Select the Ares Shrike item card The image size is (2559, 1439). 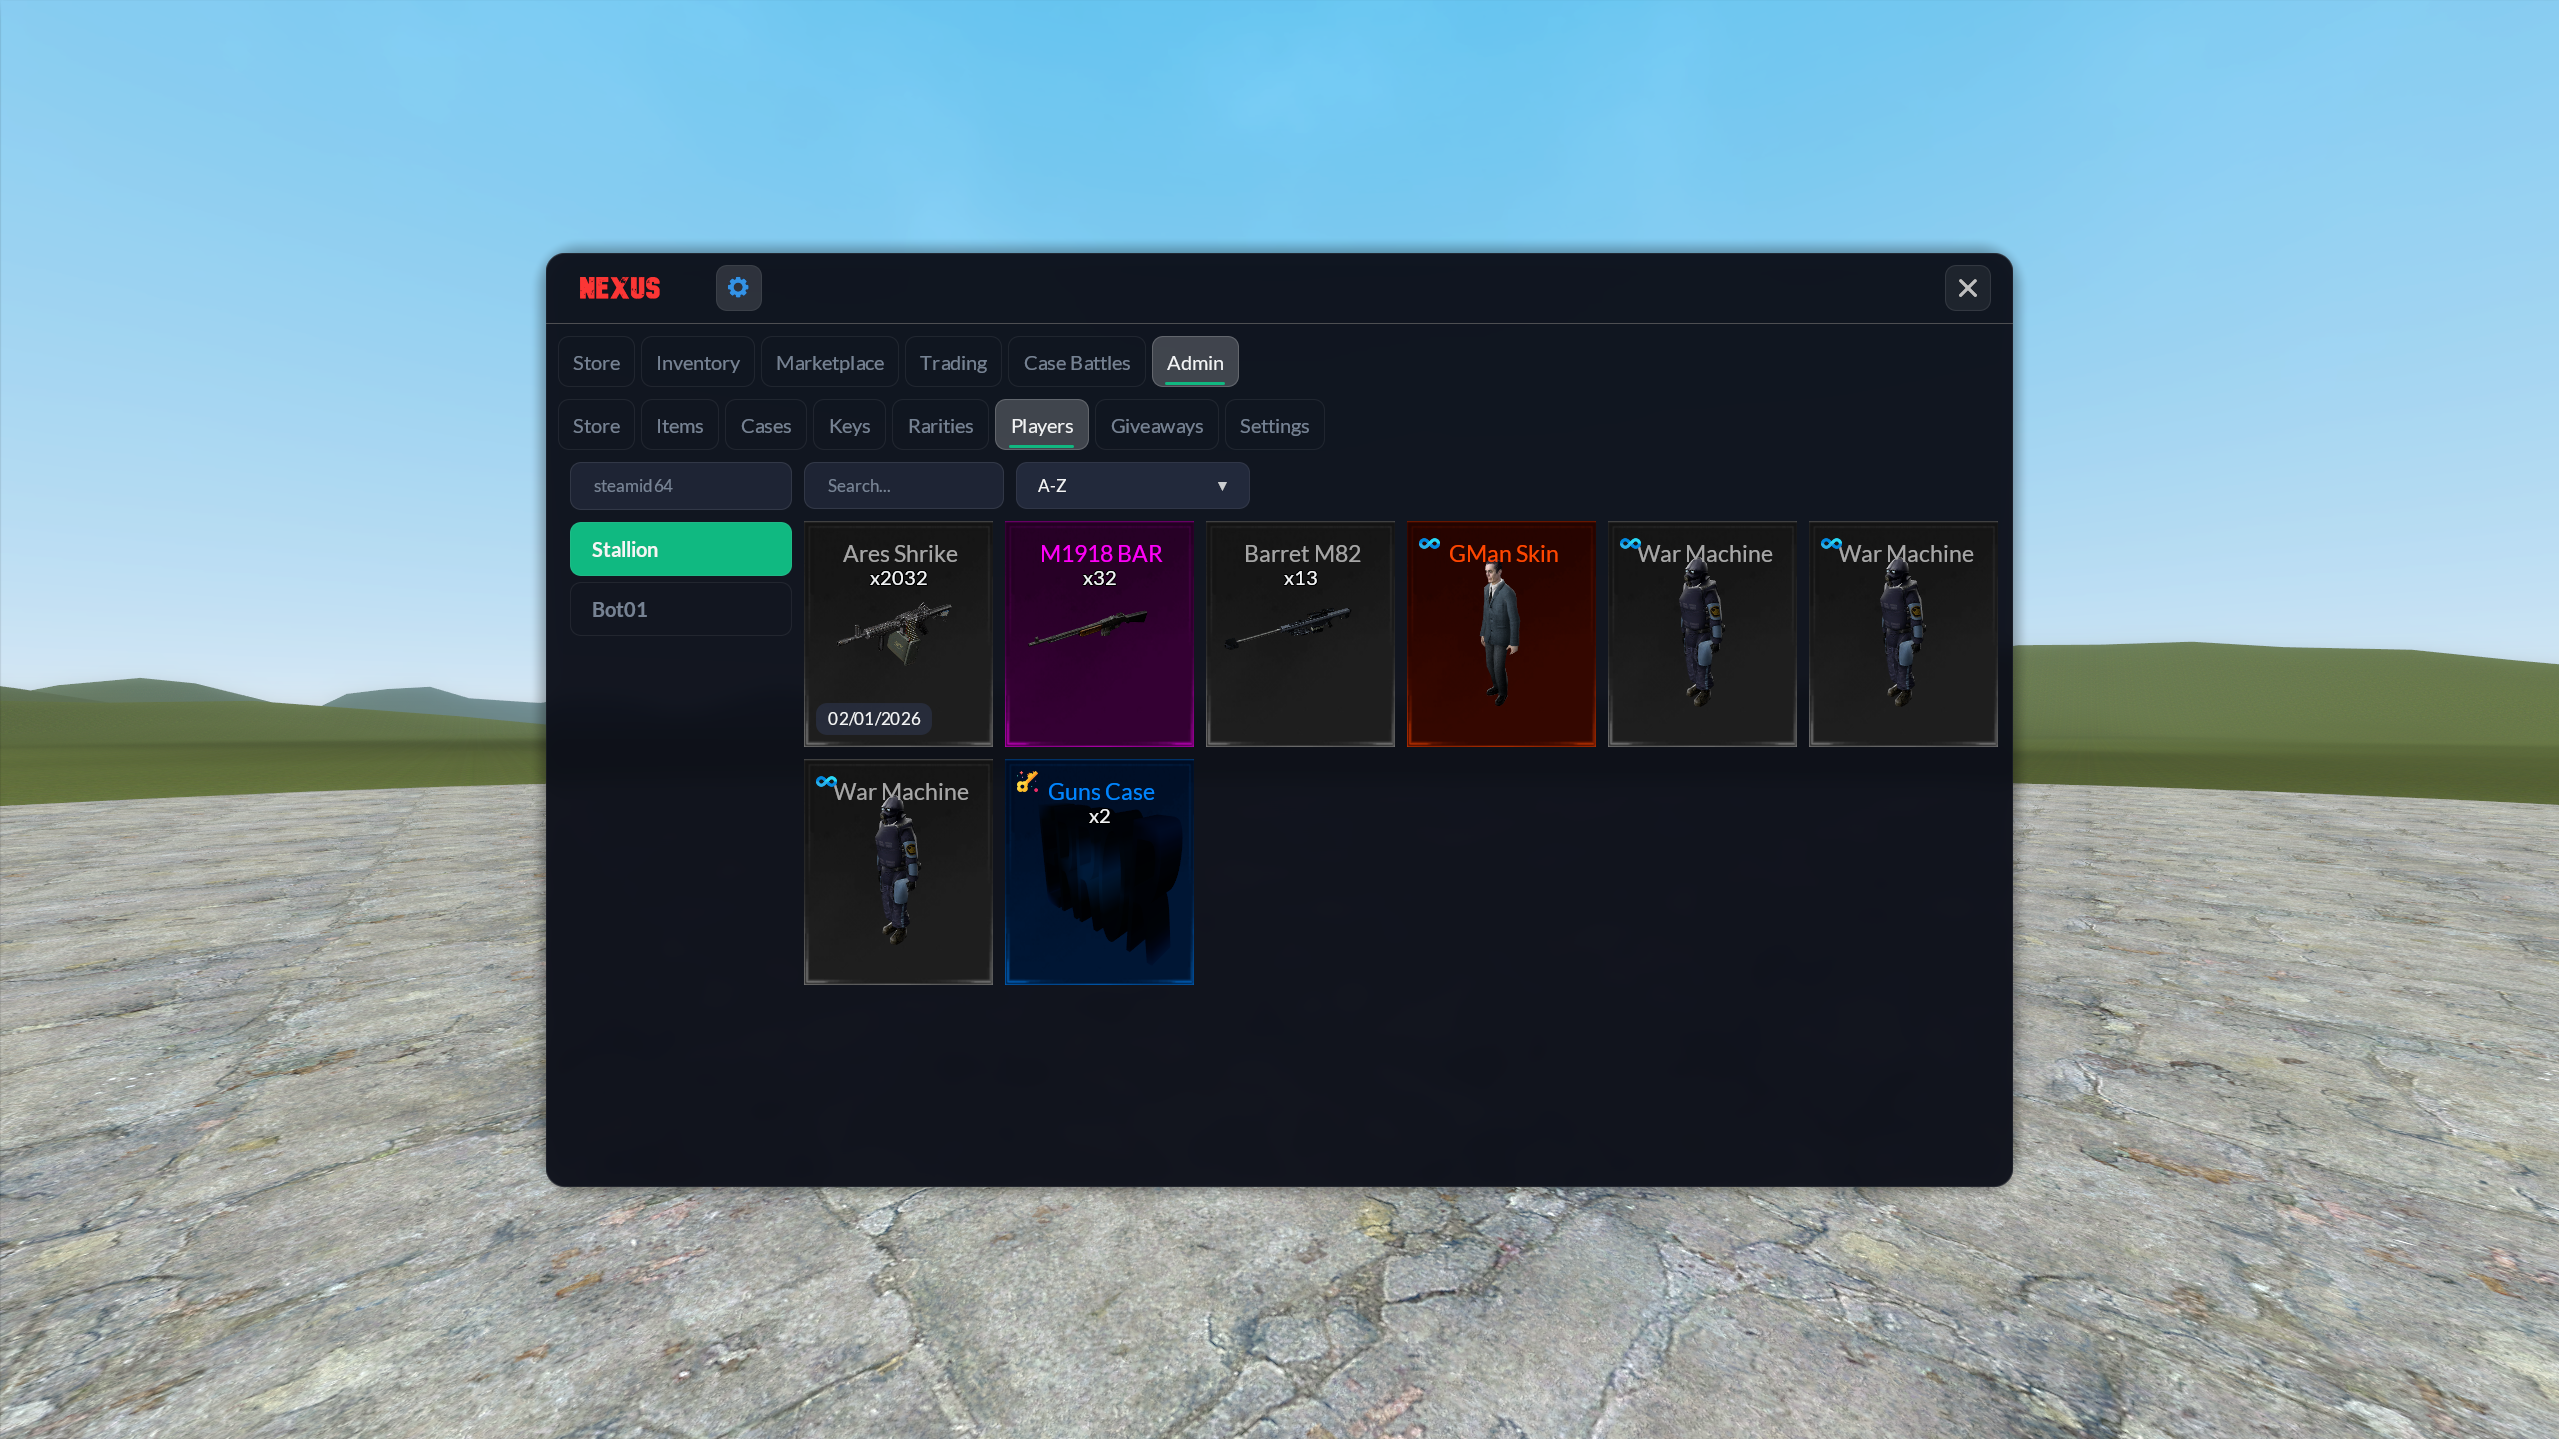(x=898, y=634)
